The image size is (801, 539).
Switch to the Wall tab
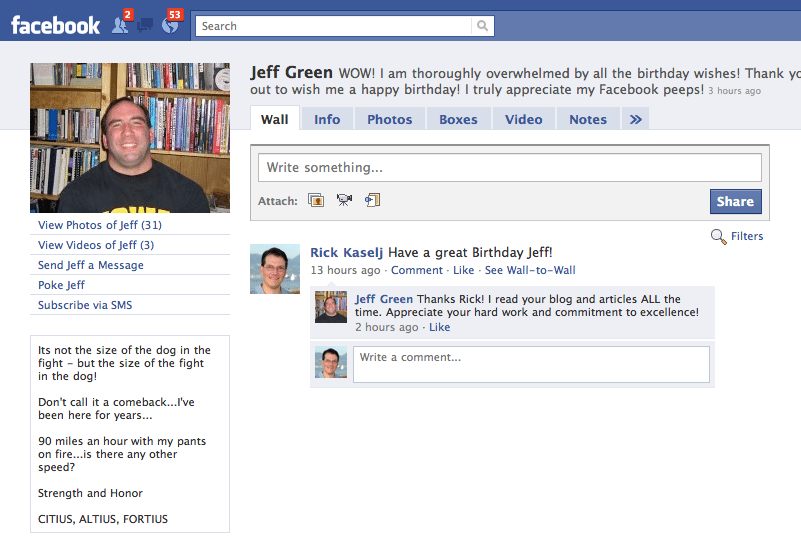tap(274, 120)
